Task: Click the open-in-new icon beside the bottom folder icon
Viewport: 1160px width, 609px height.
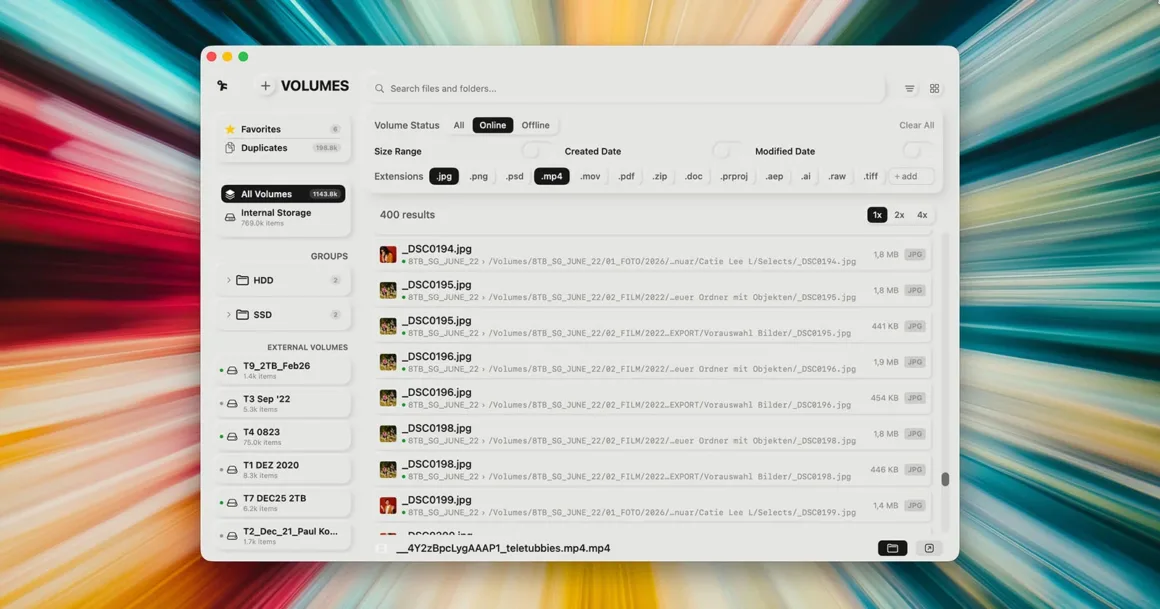Action: coord(929,547)
